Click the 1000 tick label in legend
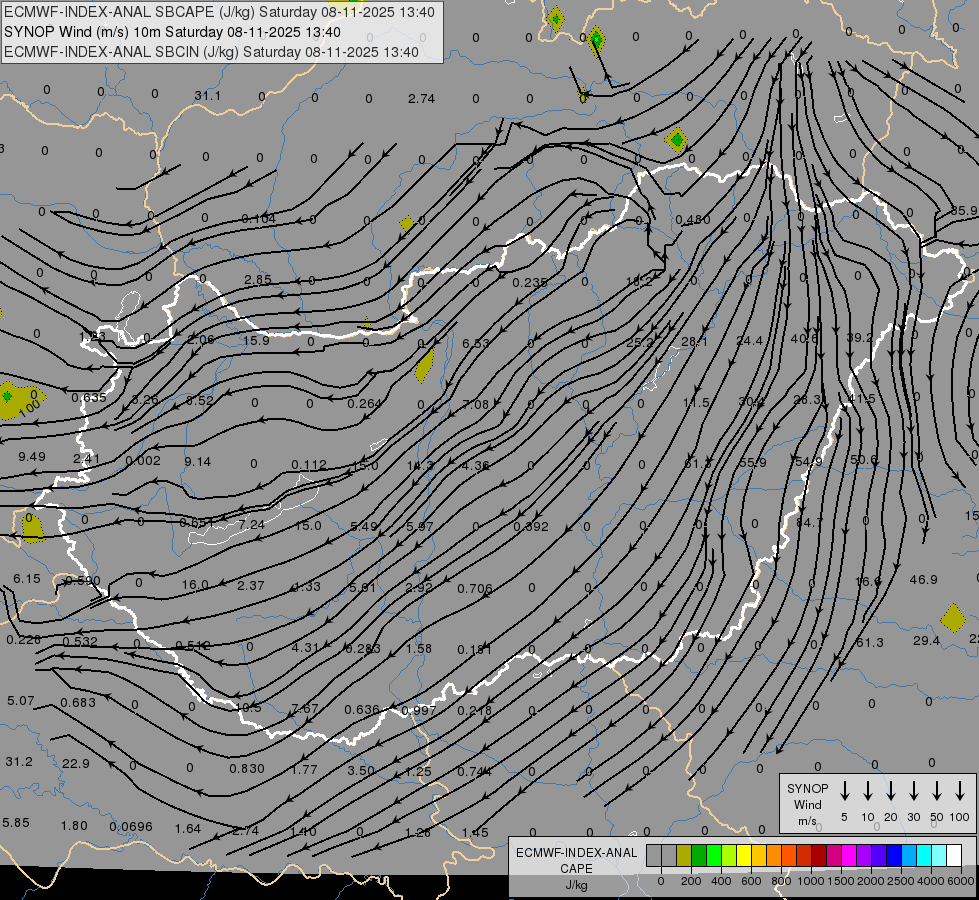This screenshot has height=900, width=979. tap(810, 881)
